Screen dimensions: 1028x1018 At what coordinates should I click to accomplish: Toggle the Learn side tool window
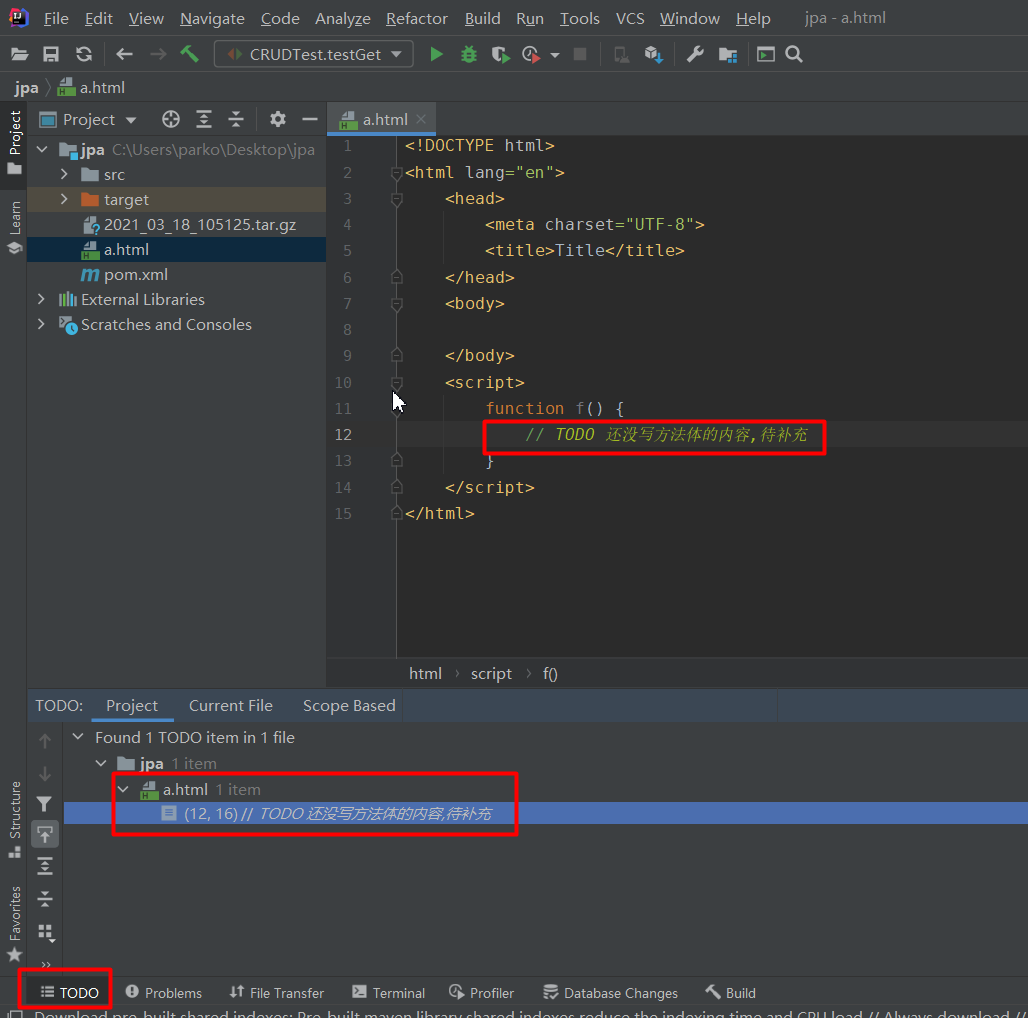click(14, 227)
